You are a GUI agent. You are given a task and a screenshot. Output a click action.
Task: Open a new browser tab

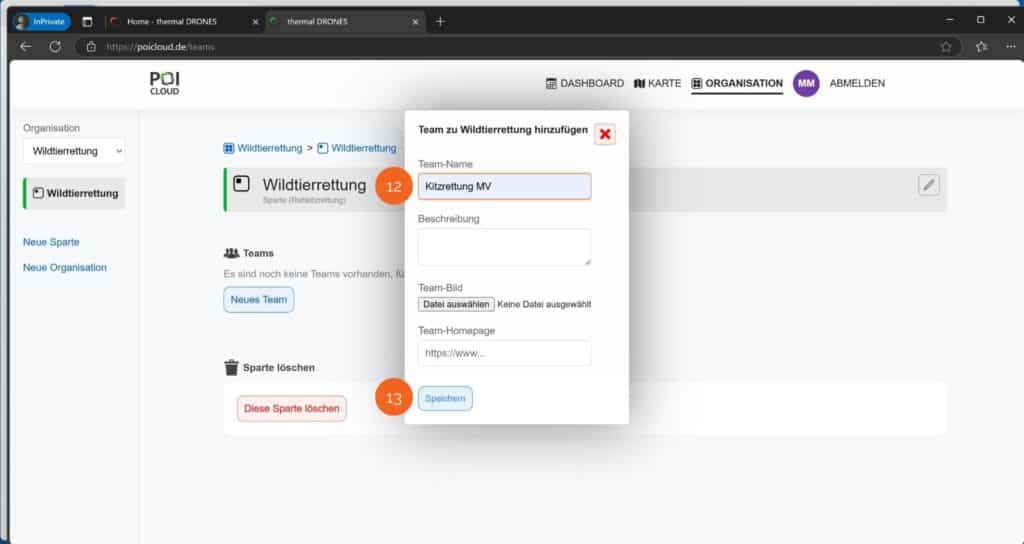(x=441, y=21)
